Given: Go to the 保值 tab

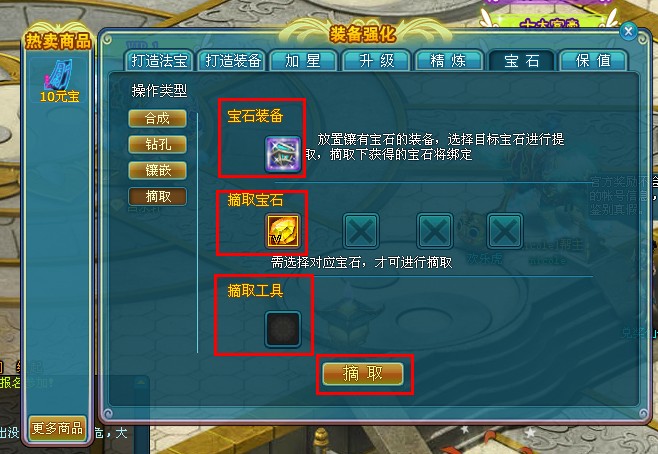Looking at the screenshot, I should point(593,61).
